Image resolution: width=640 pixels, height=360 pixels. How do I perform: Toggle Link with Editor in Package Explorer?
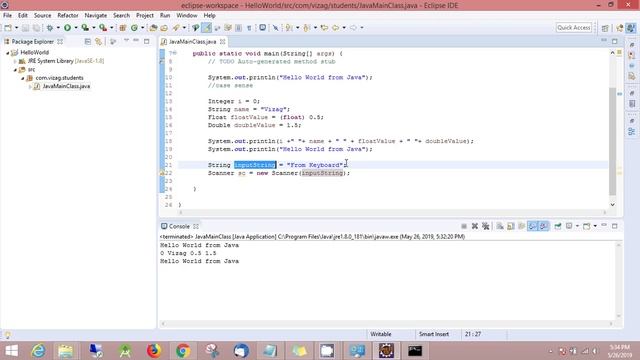98,42
